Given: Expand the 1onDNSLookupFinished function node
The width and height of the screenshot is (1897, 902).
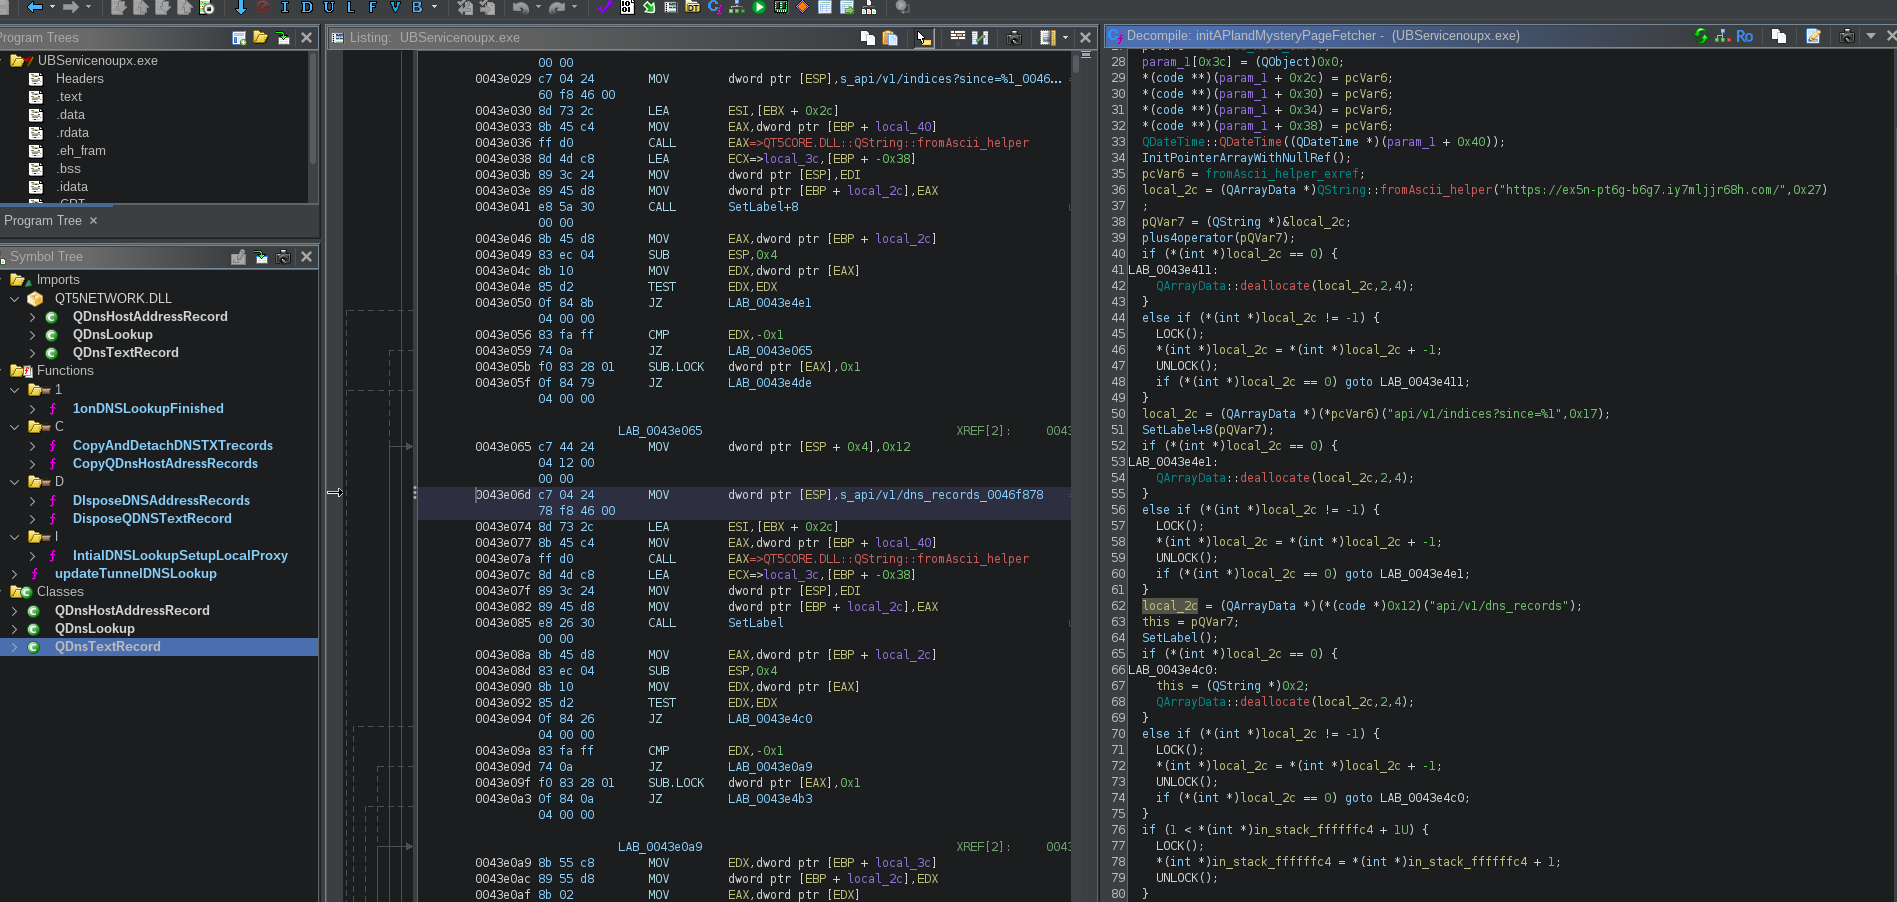Looking at the screenshot, I should click(x=33, y=408).
